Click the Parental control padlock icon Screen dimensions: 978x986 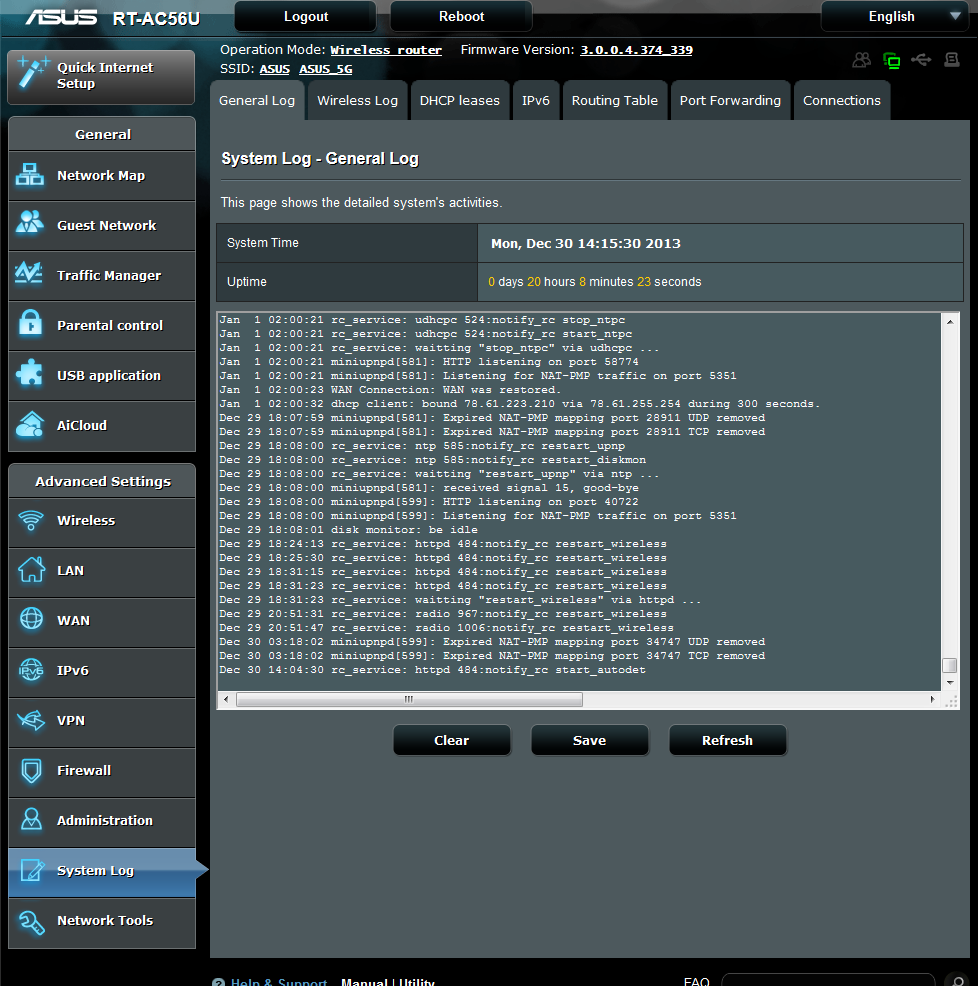tap(30, 323)
